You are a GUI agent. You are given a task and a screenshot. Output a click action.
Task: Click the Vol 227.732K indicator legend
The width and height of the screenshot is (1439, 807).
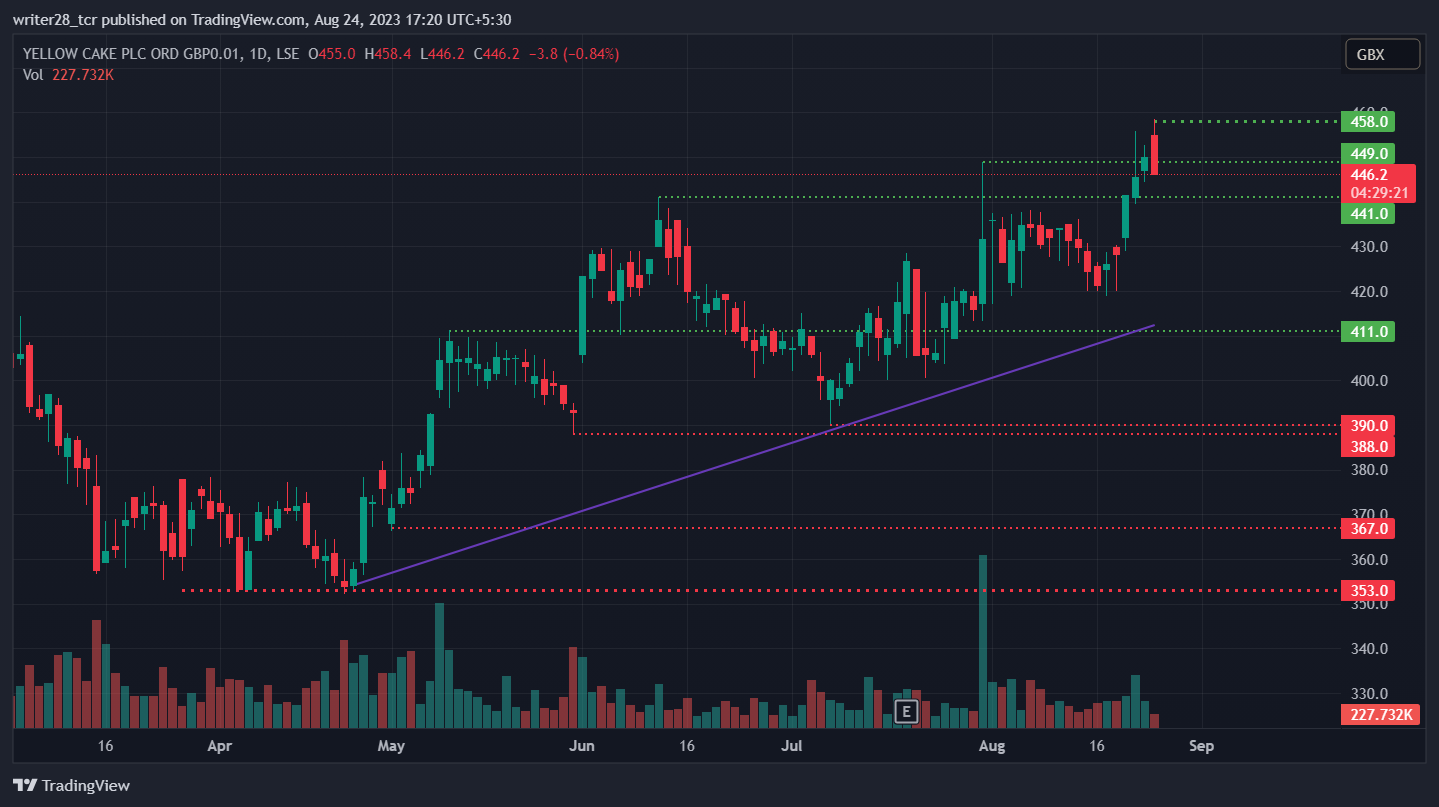(68, 74)
